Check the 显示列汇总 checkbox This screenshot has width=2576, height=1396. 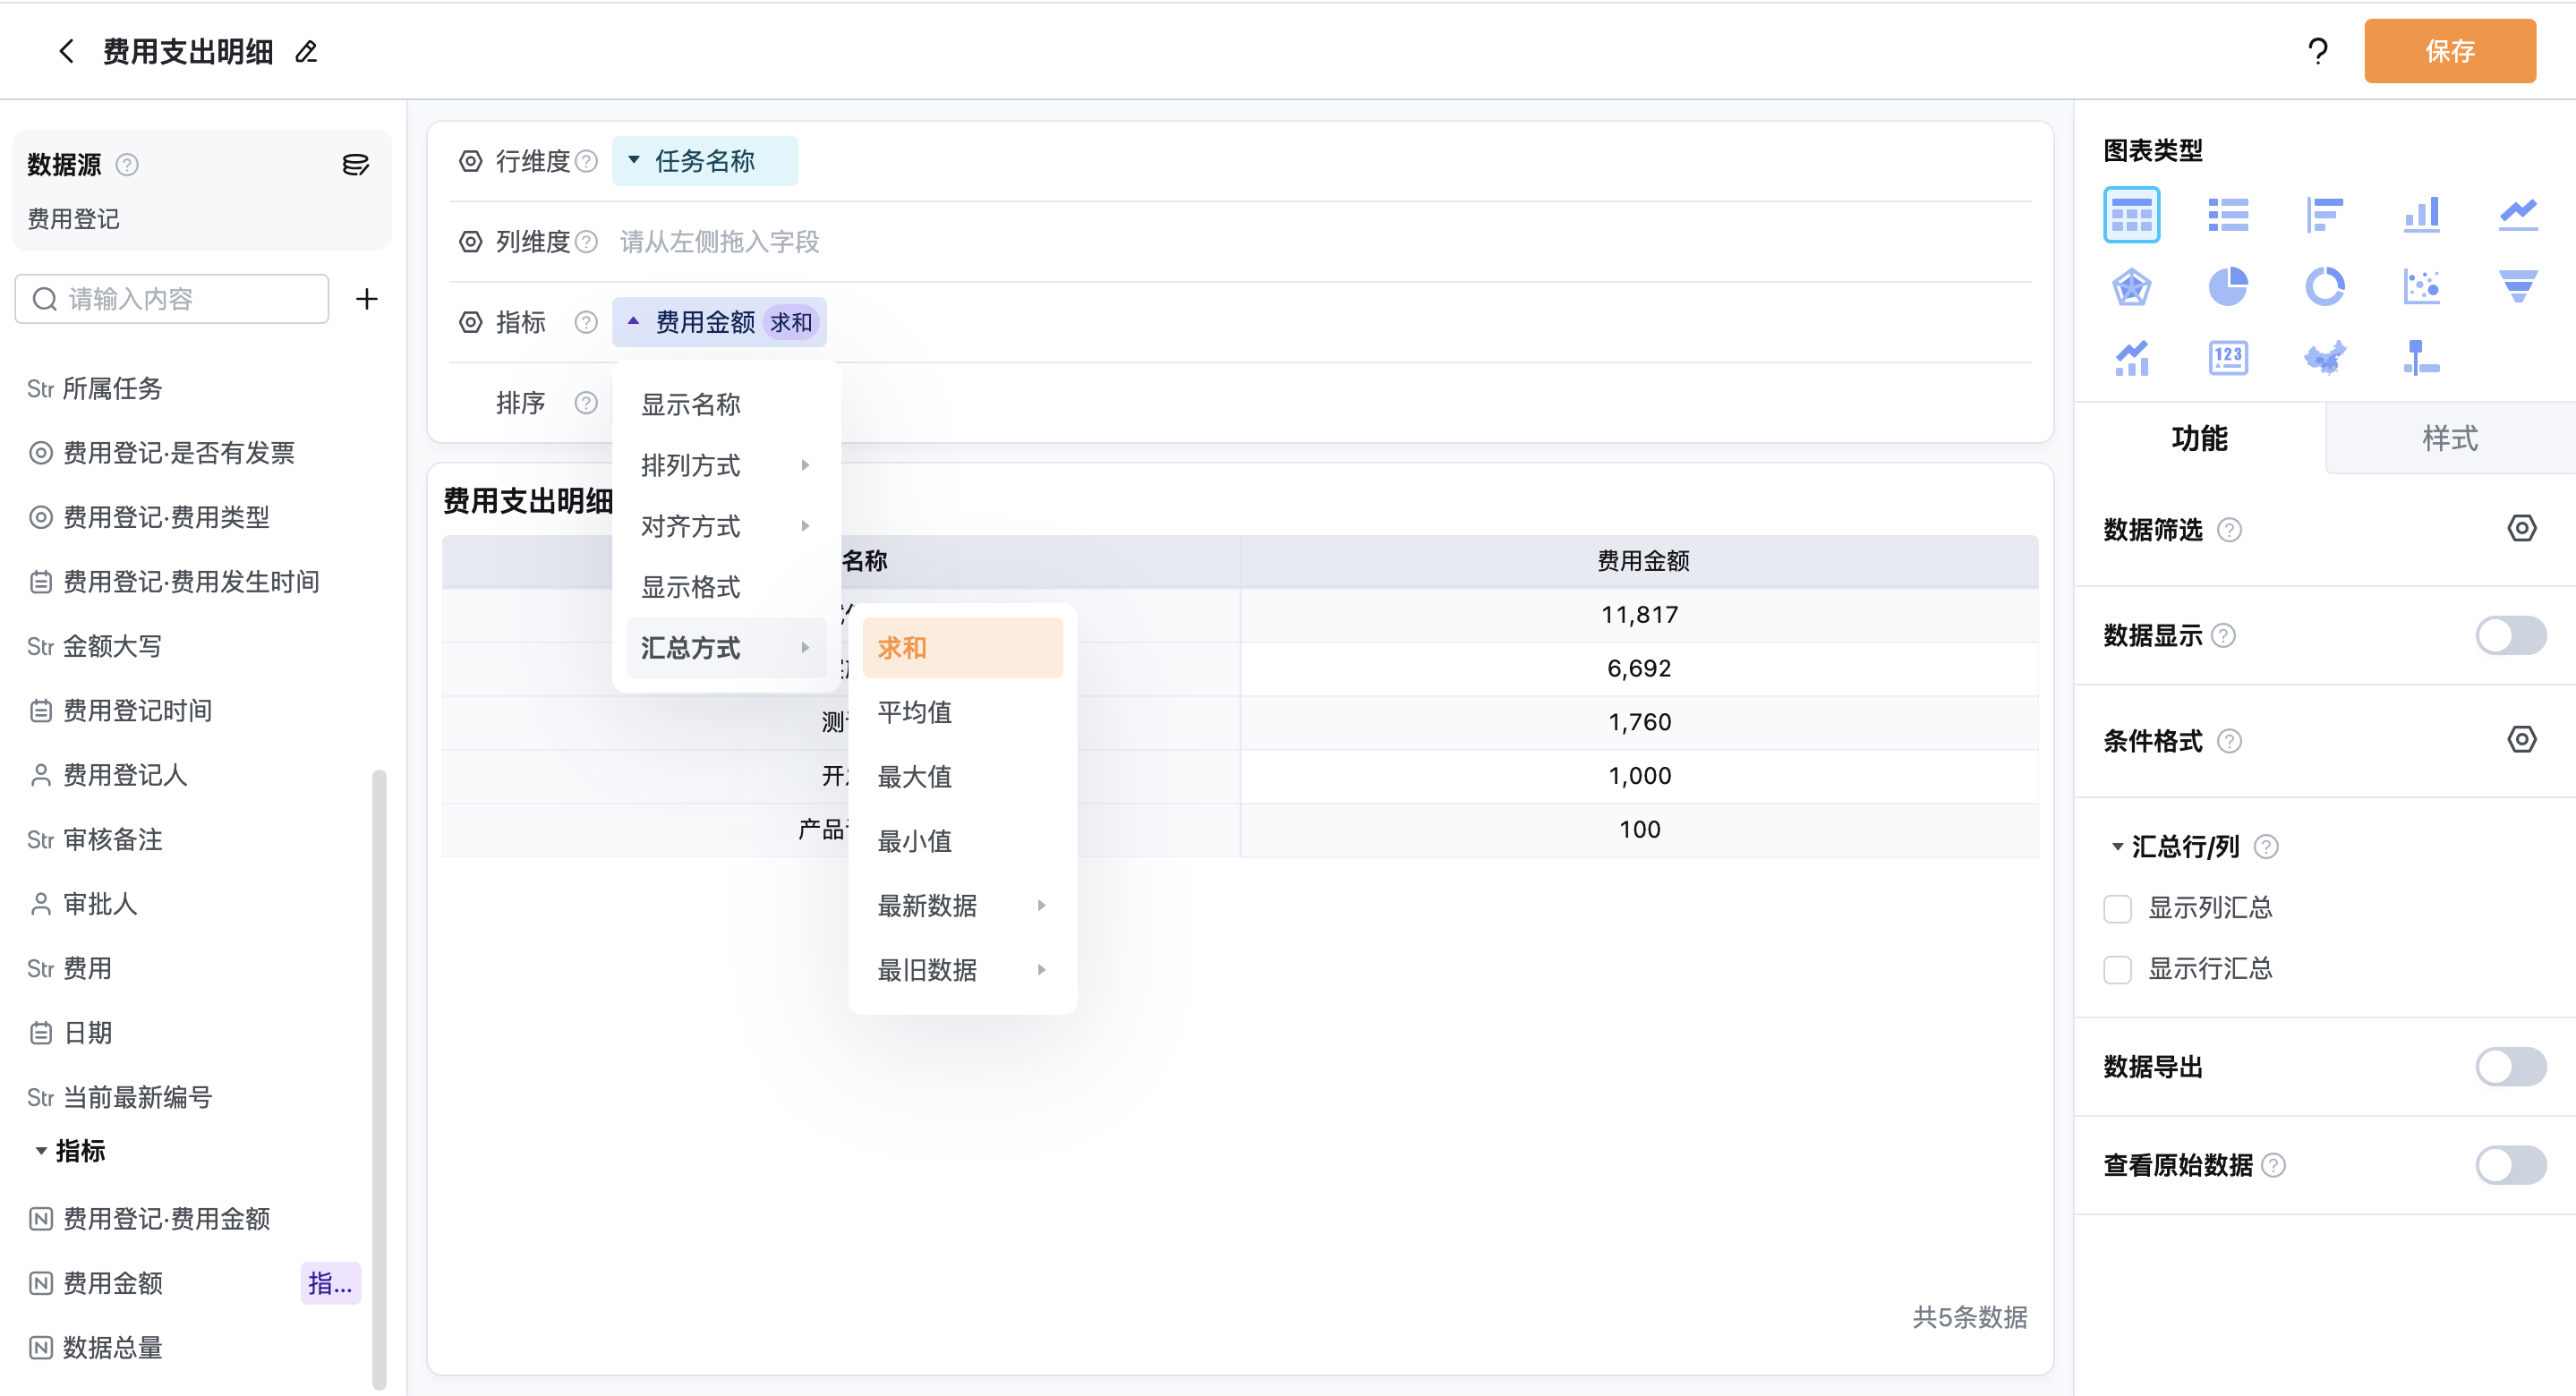2117,908
